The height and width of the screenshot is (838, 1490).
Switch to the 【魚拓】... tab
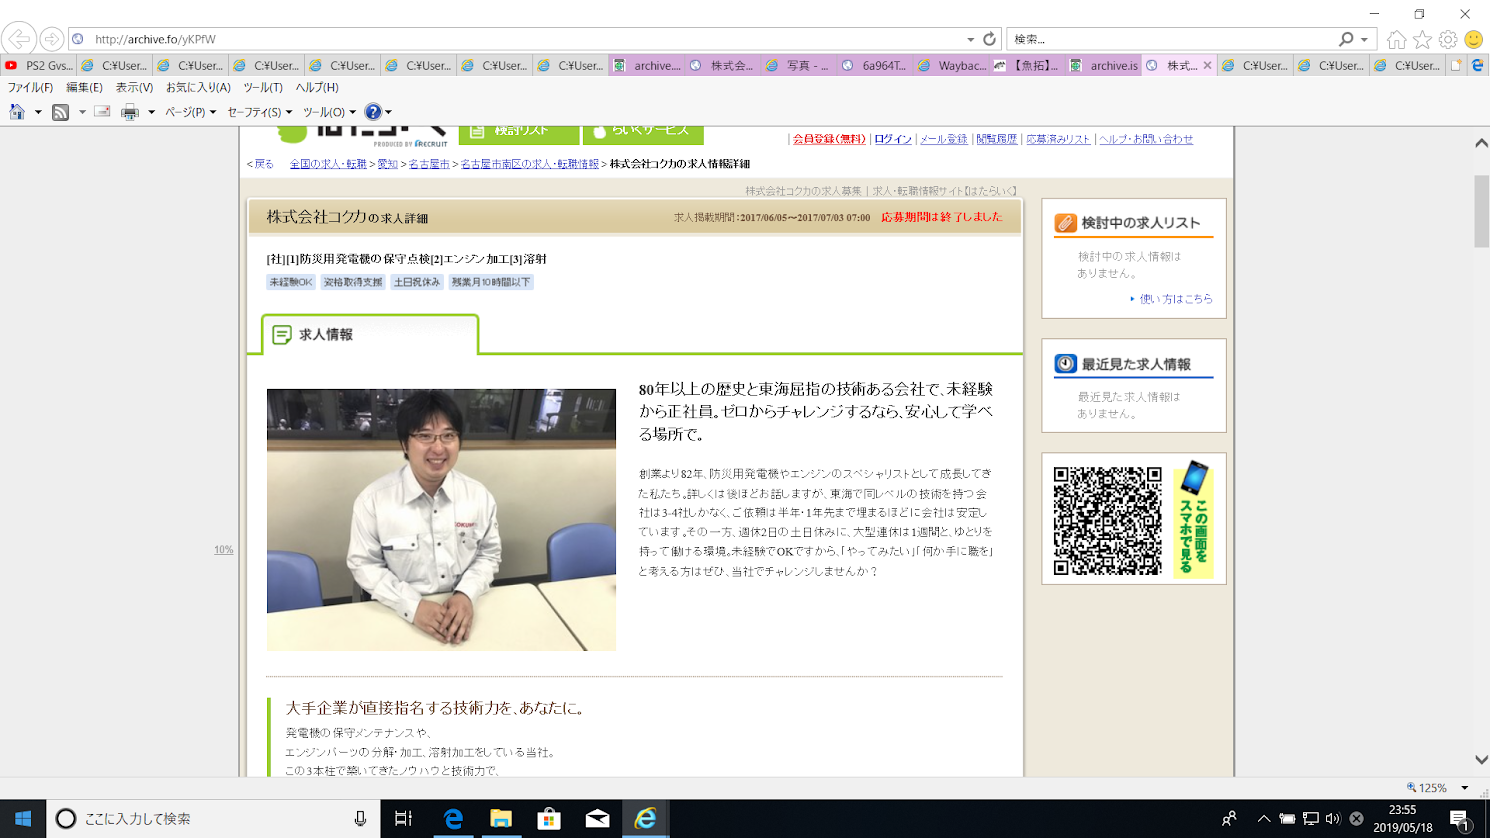[1026, 66]
